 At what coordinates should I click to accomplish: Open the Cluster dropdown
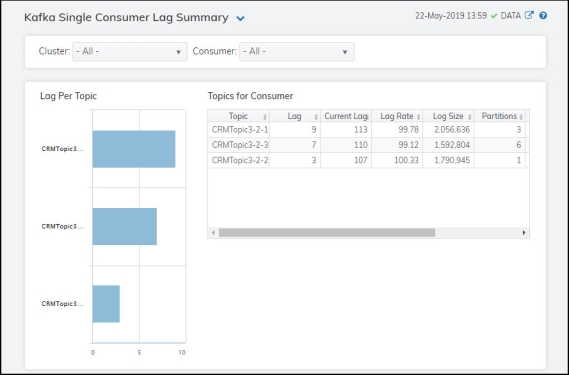click(130, 52)
